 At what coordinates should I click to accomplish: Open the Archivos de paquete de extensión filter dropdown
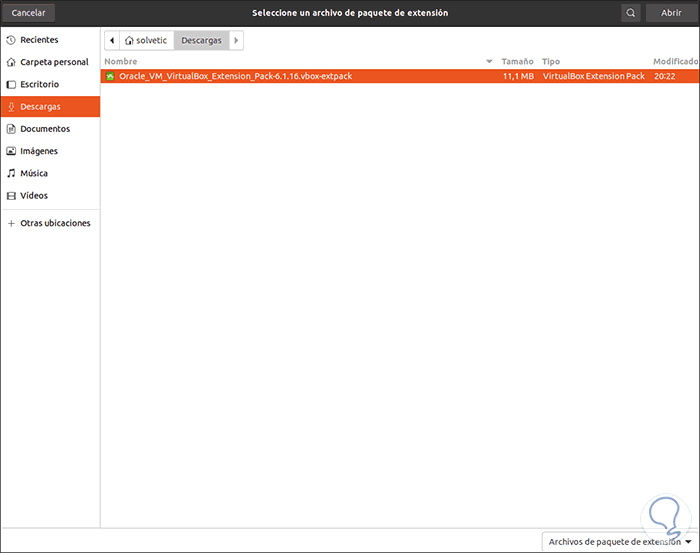click(x=620, y=542)
